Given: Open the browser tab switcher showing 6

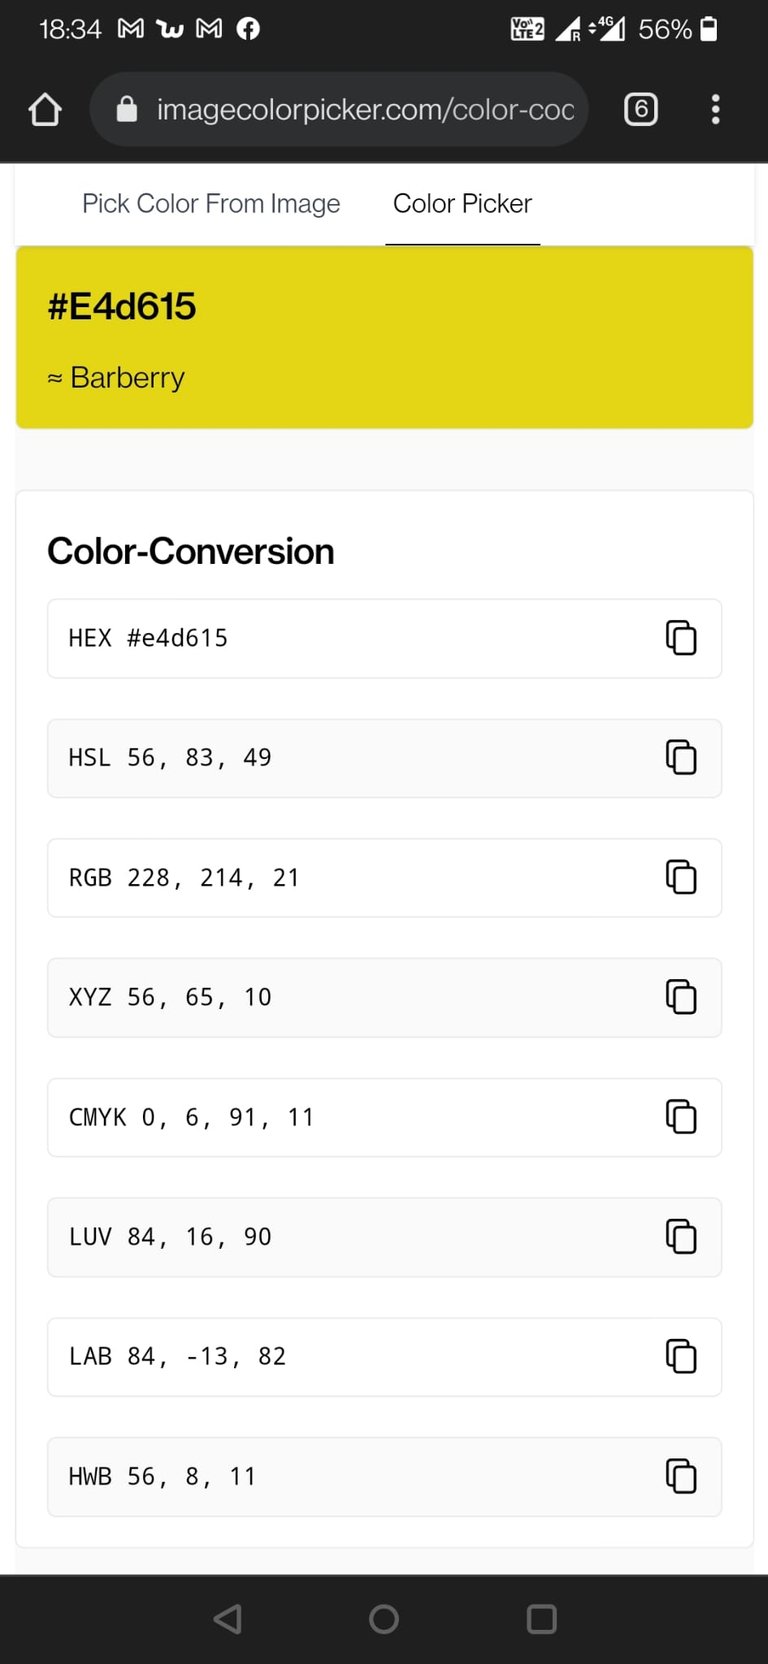Looking at the screenshot, I should pos(641,109).
